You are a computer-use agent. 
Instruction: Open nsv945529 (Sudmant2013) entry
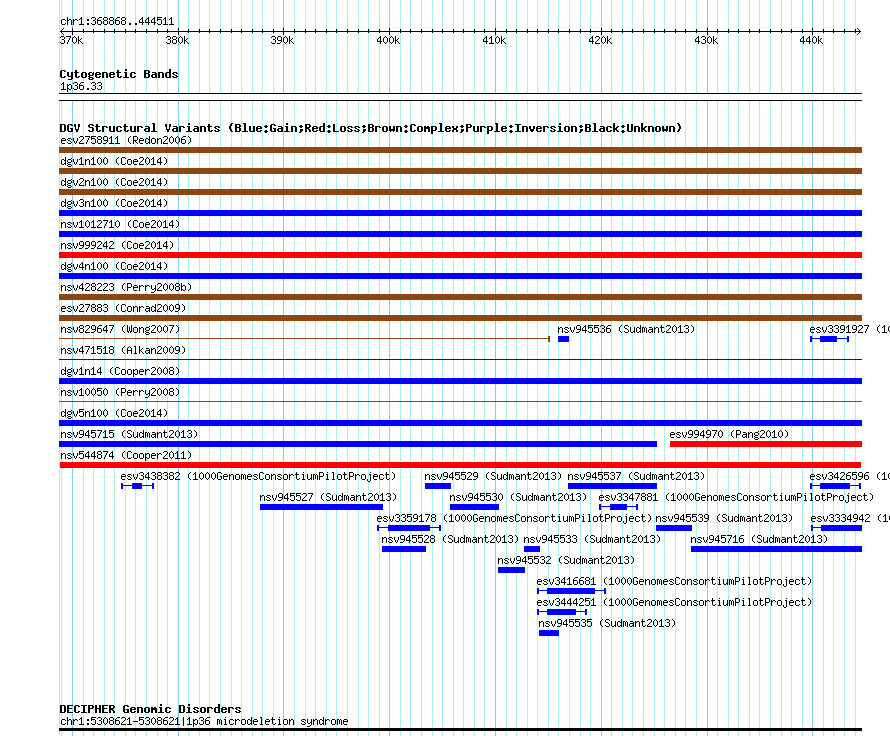pyautogui.click(x=493, y=476)
